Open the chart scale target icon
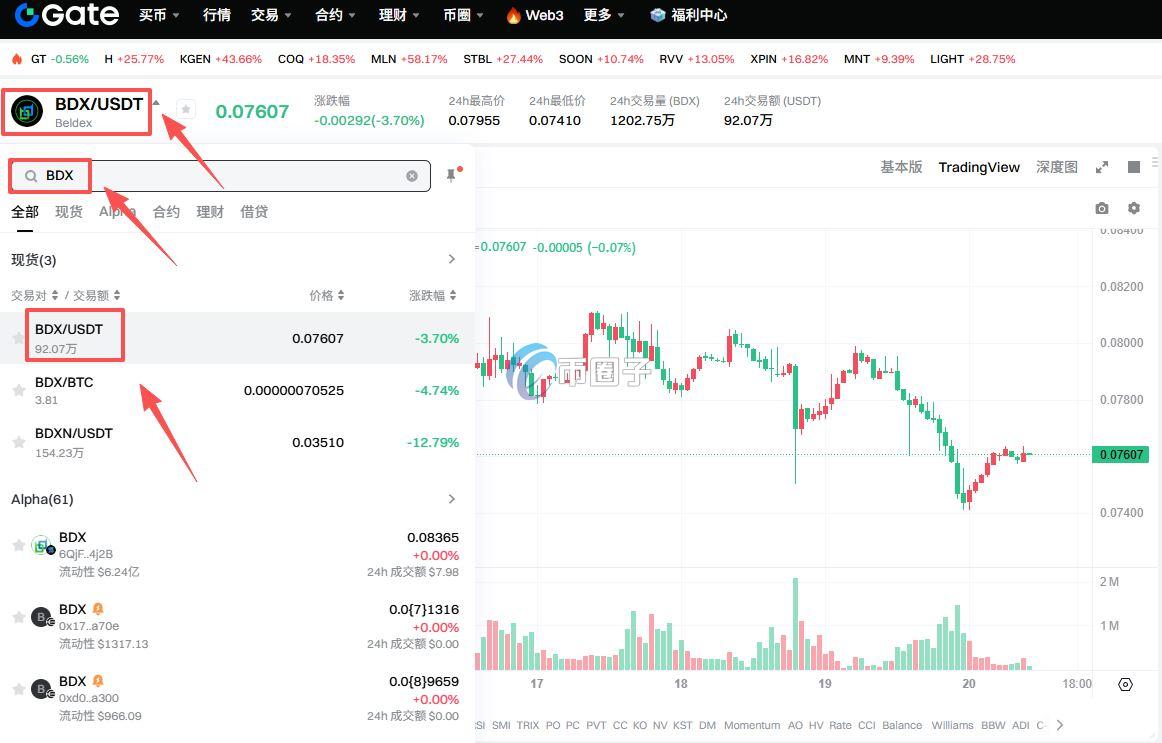The width and height of the screenshot is (1162, 743). click(1125, 684)
